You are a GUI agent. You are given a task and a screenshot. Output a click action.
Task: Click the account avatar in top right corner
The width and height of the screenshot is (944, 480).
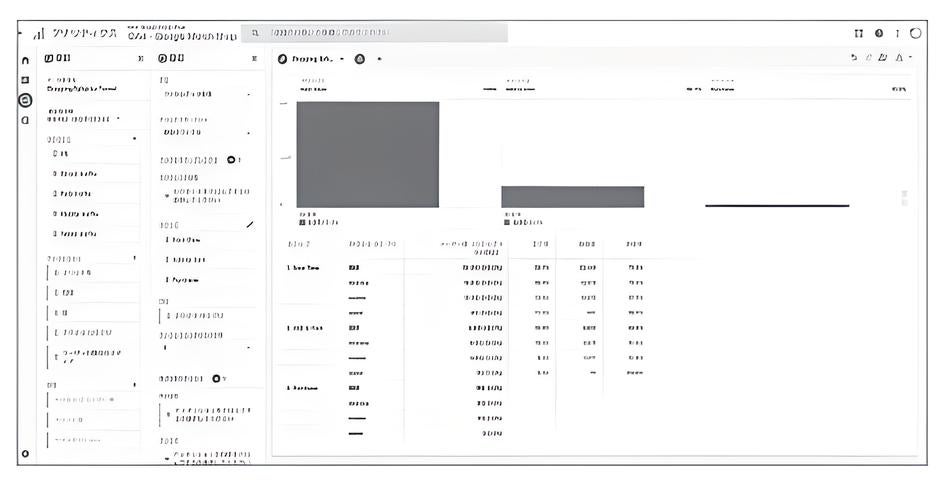915,33
